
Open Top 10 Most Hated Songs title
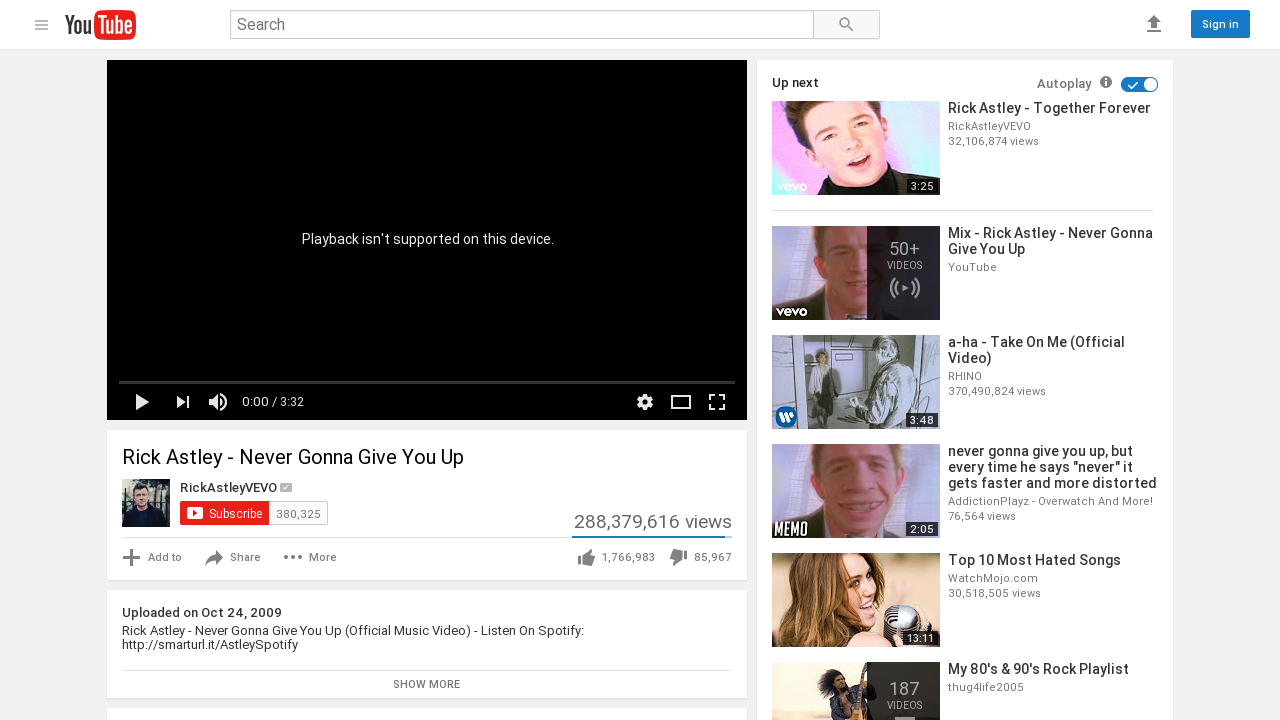click(x=1034, y=560)
